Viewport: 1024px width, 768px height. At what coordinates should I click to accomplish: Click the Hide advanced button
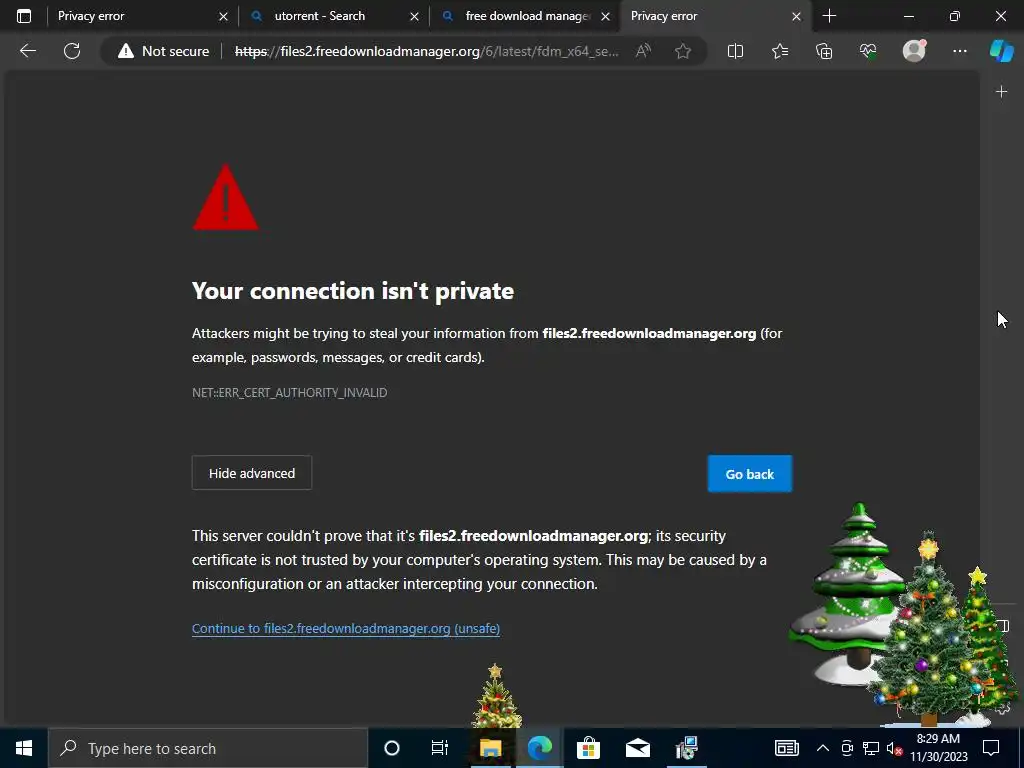251,473
